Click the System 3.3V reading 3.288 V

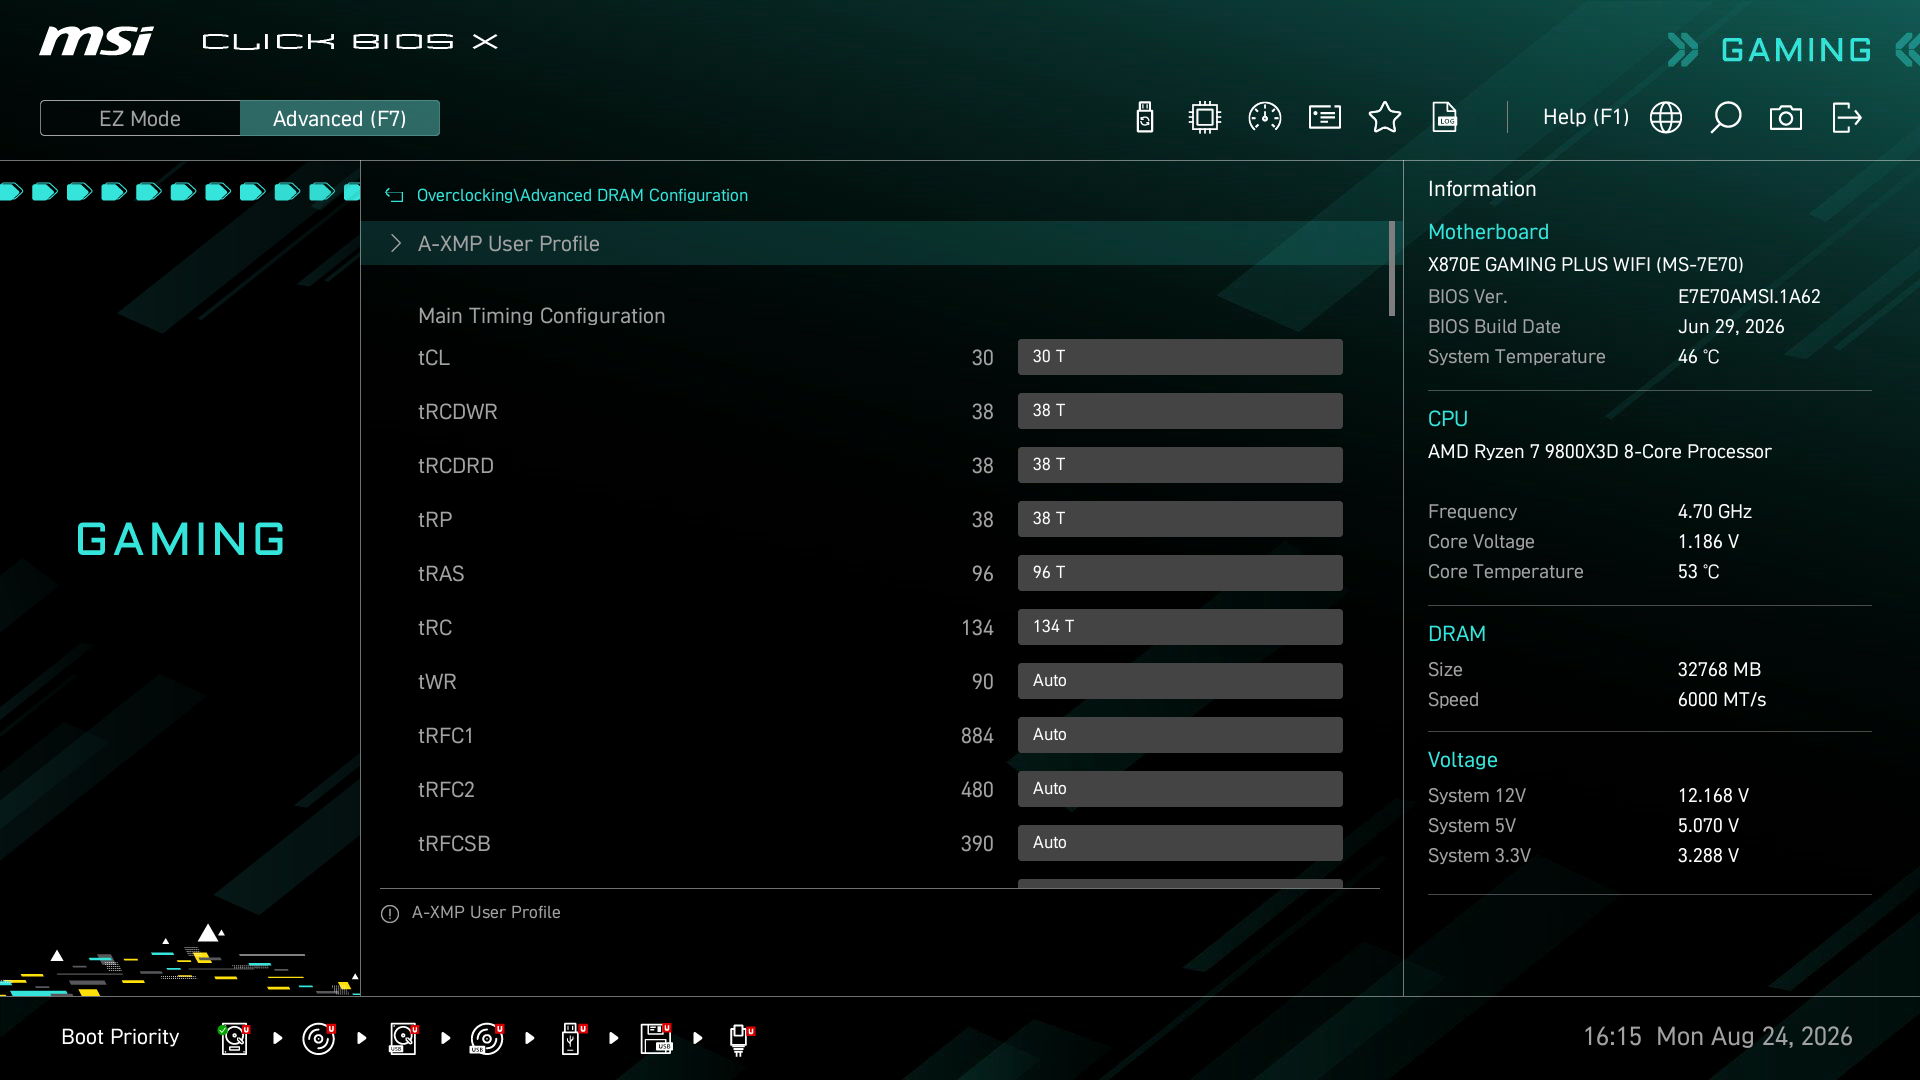[x=1708, y=856]
